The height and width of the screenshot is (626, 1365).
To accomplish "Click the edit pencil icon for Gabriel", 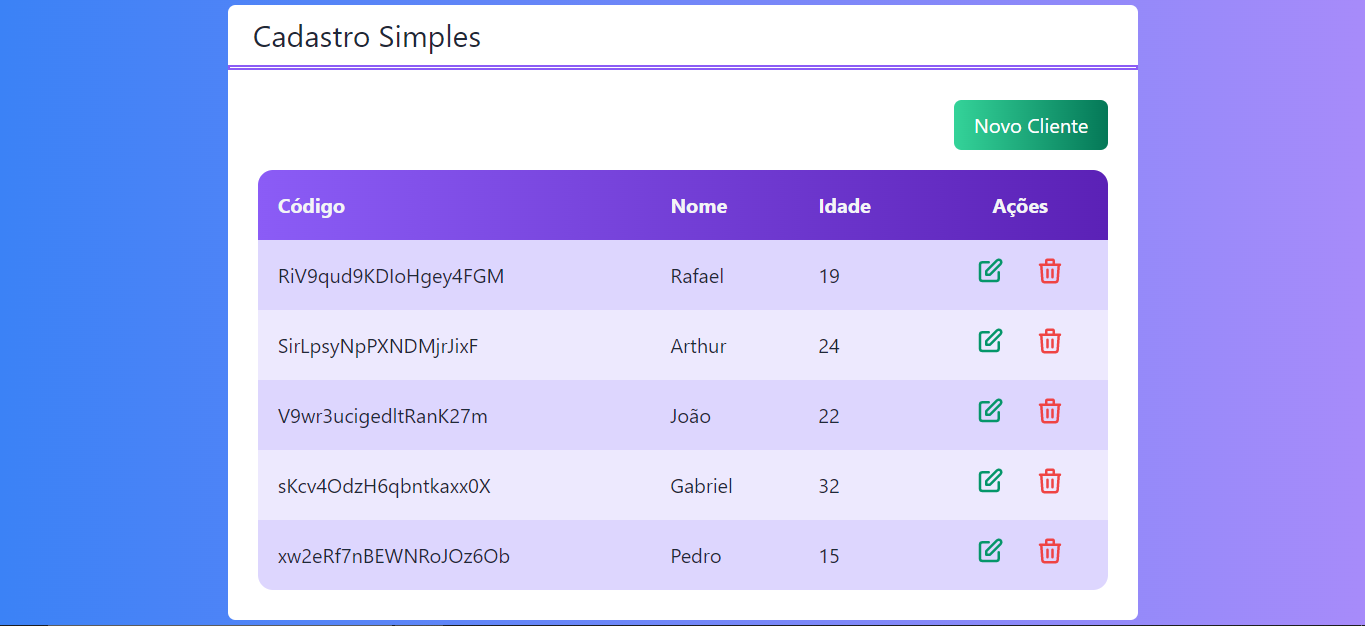I will click(x=990, y=480).
